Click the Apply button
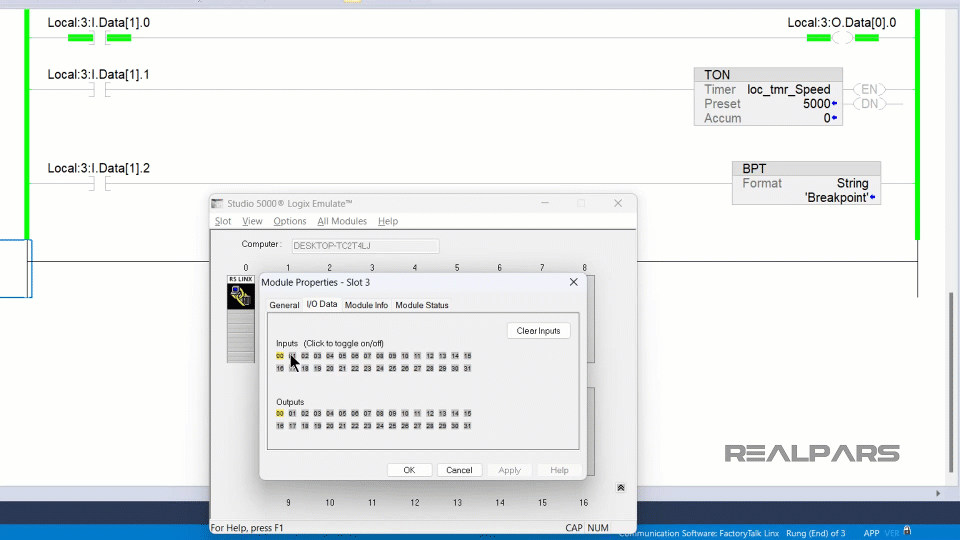 tap(509, 470)
